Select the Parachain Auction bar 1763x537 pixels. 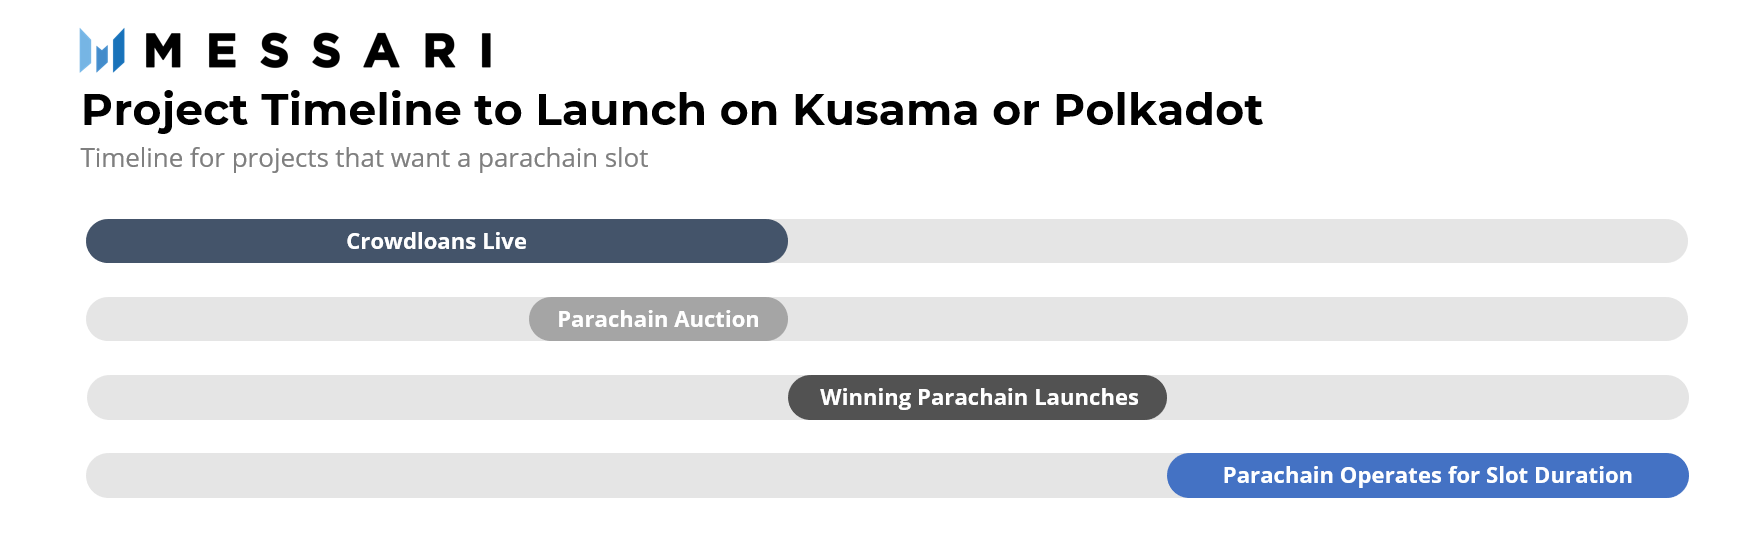click(658, 319)
